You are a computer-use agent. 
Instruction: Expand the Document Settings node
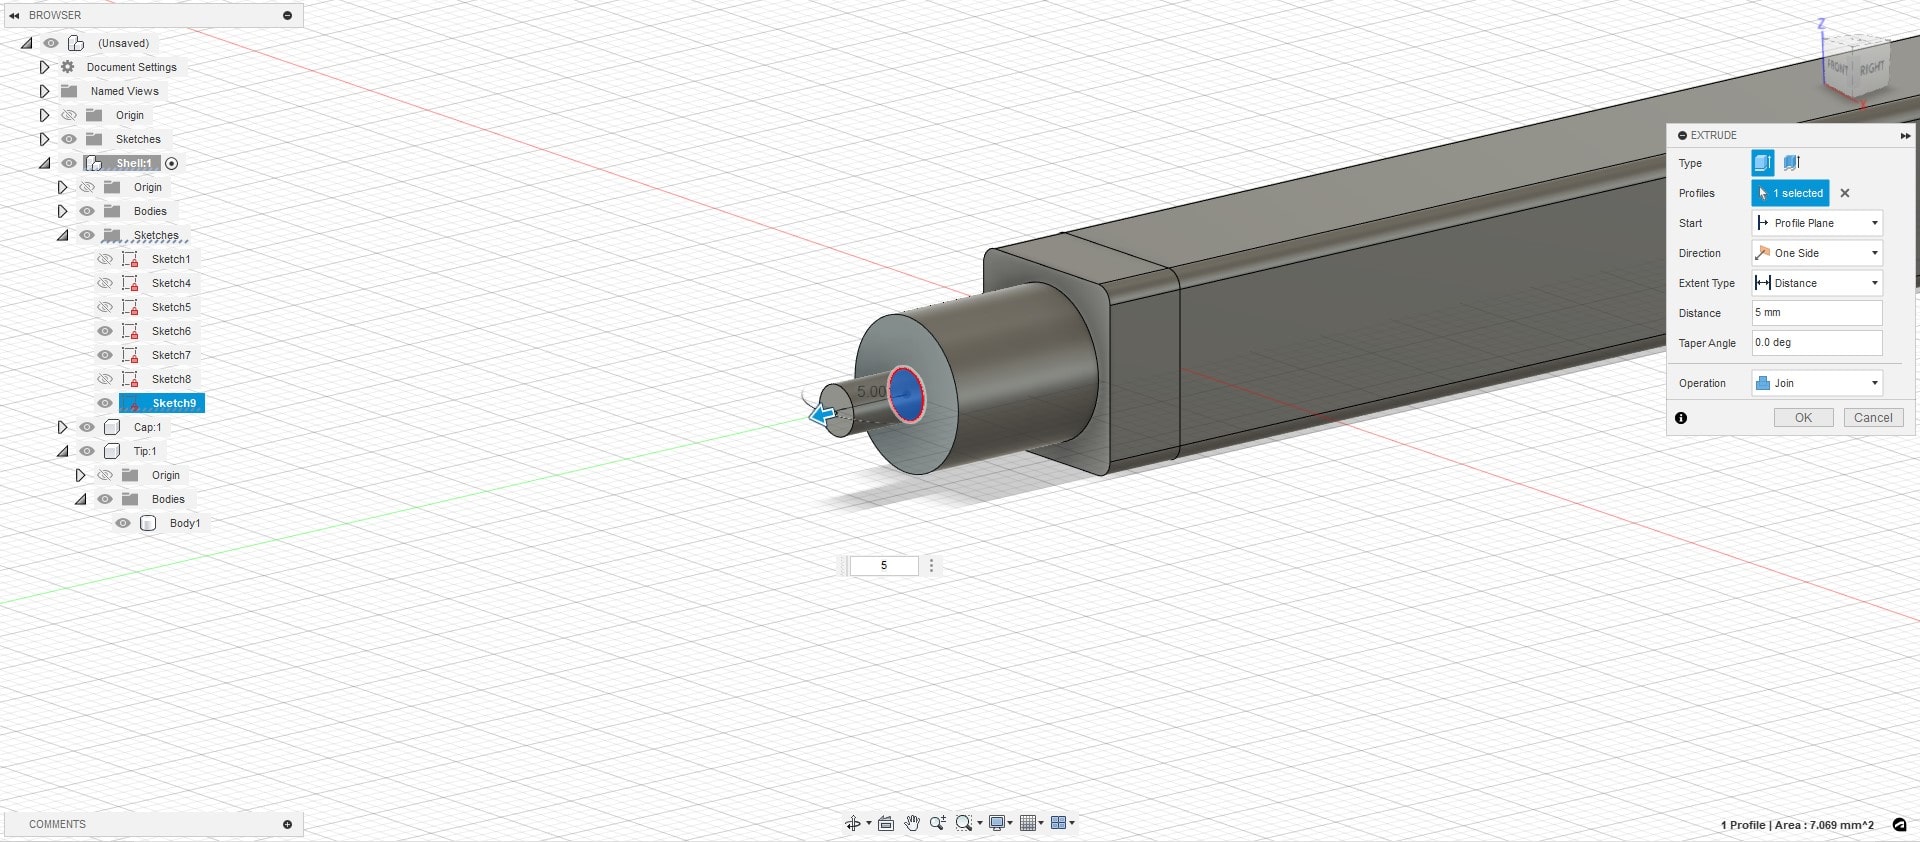pyautogui.click(x=44, y=67)
